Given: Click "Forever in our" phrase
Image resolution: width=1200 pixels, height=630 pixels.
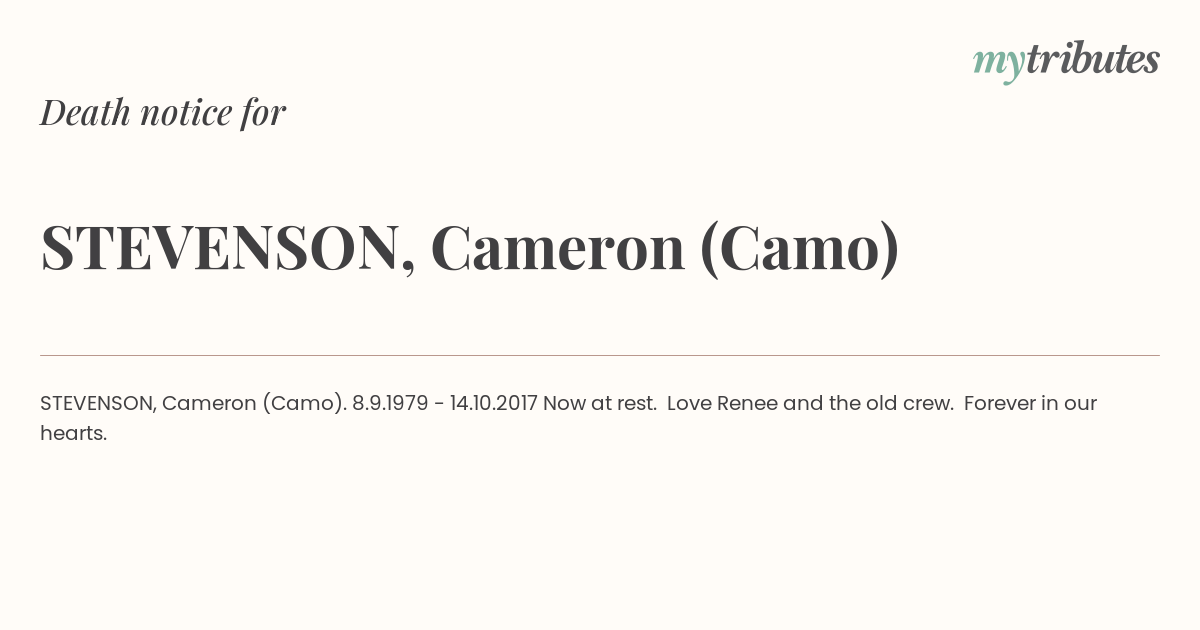Looking at the screenshot, I should click(x=1031, y=403).
